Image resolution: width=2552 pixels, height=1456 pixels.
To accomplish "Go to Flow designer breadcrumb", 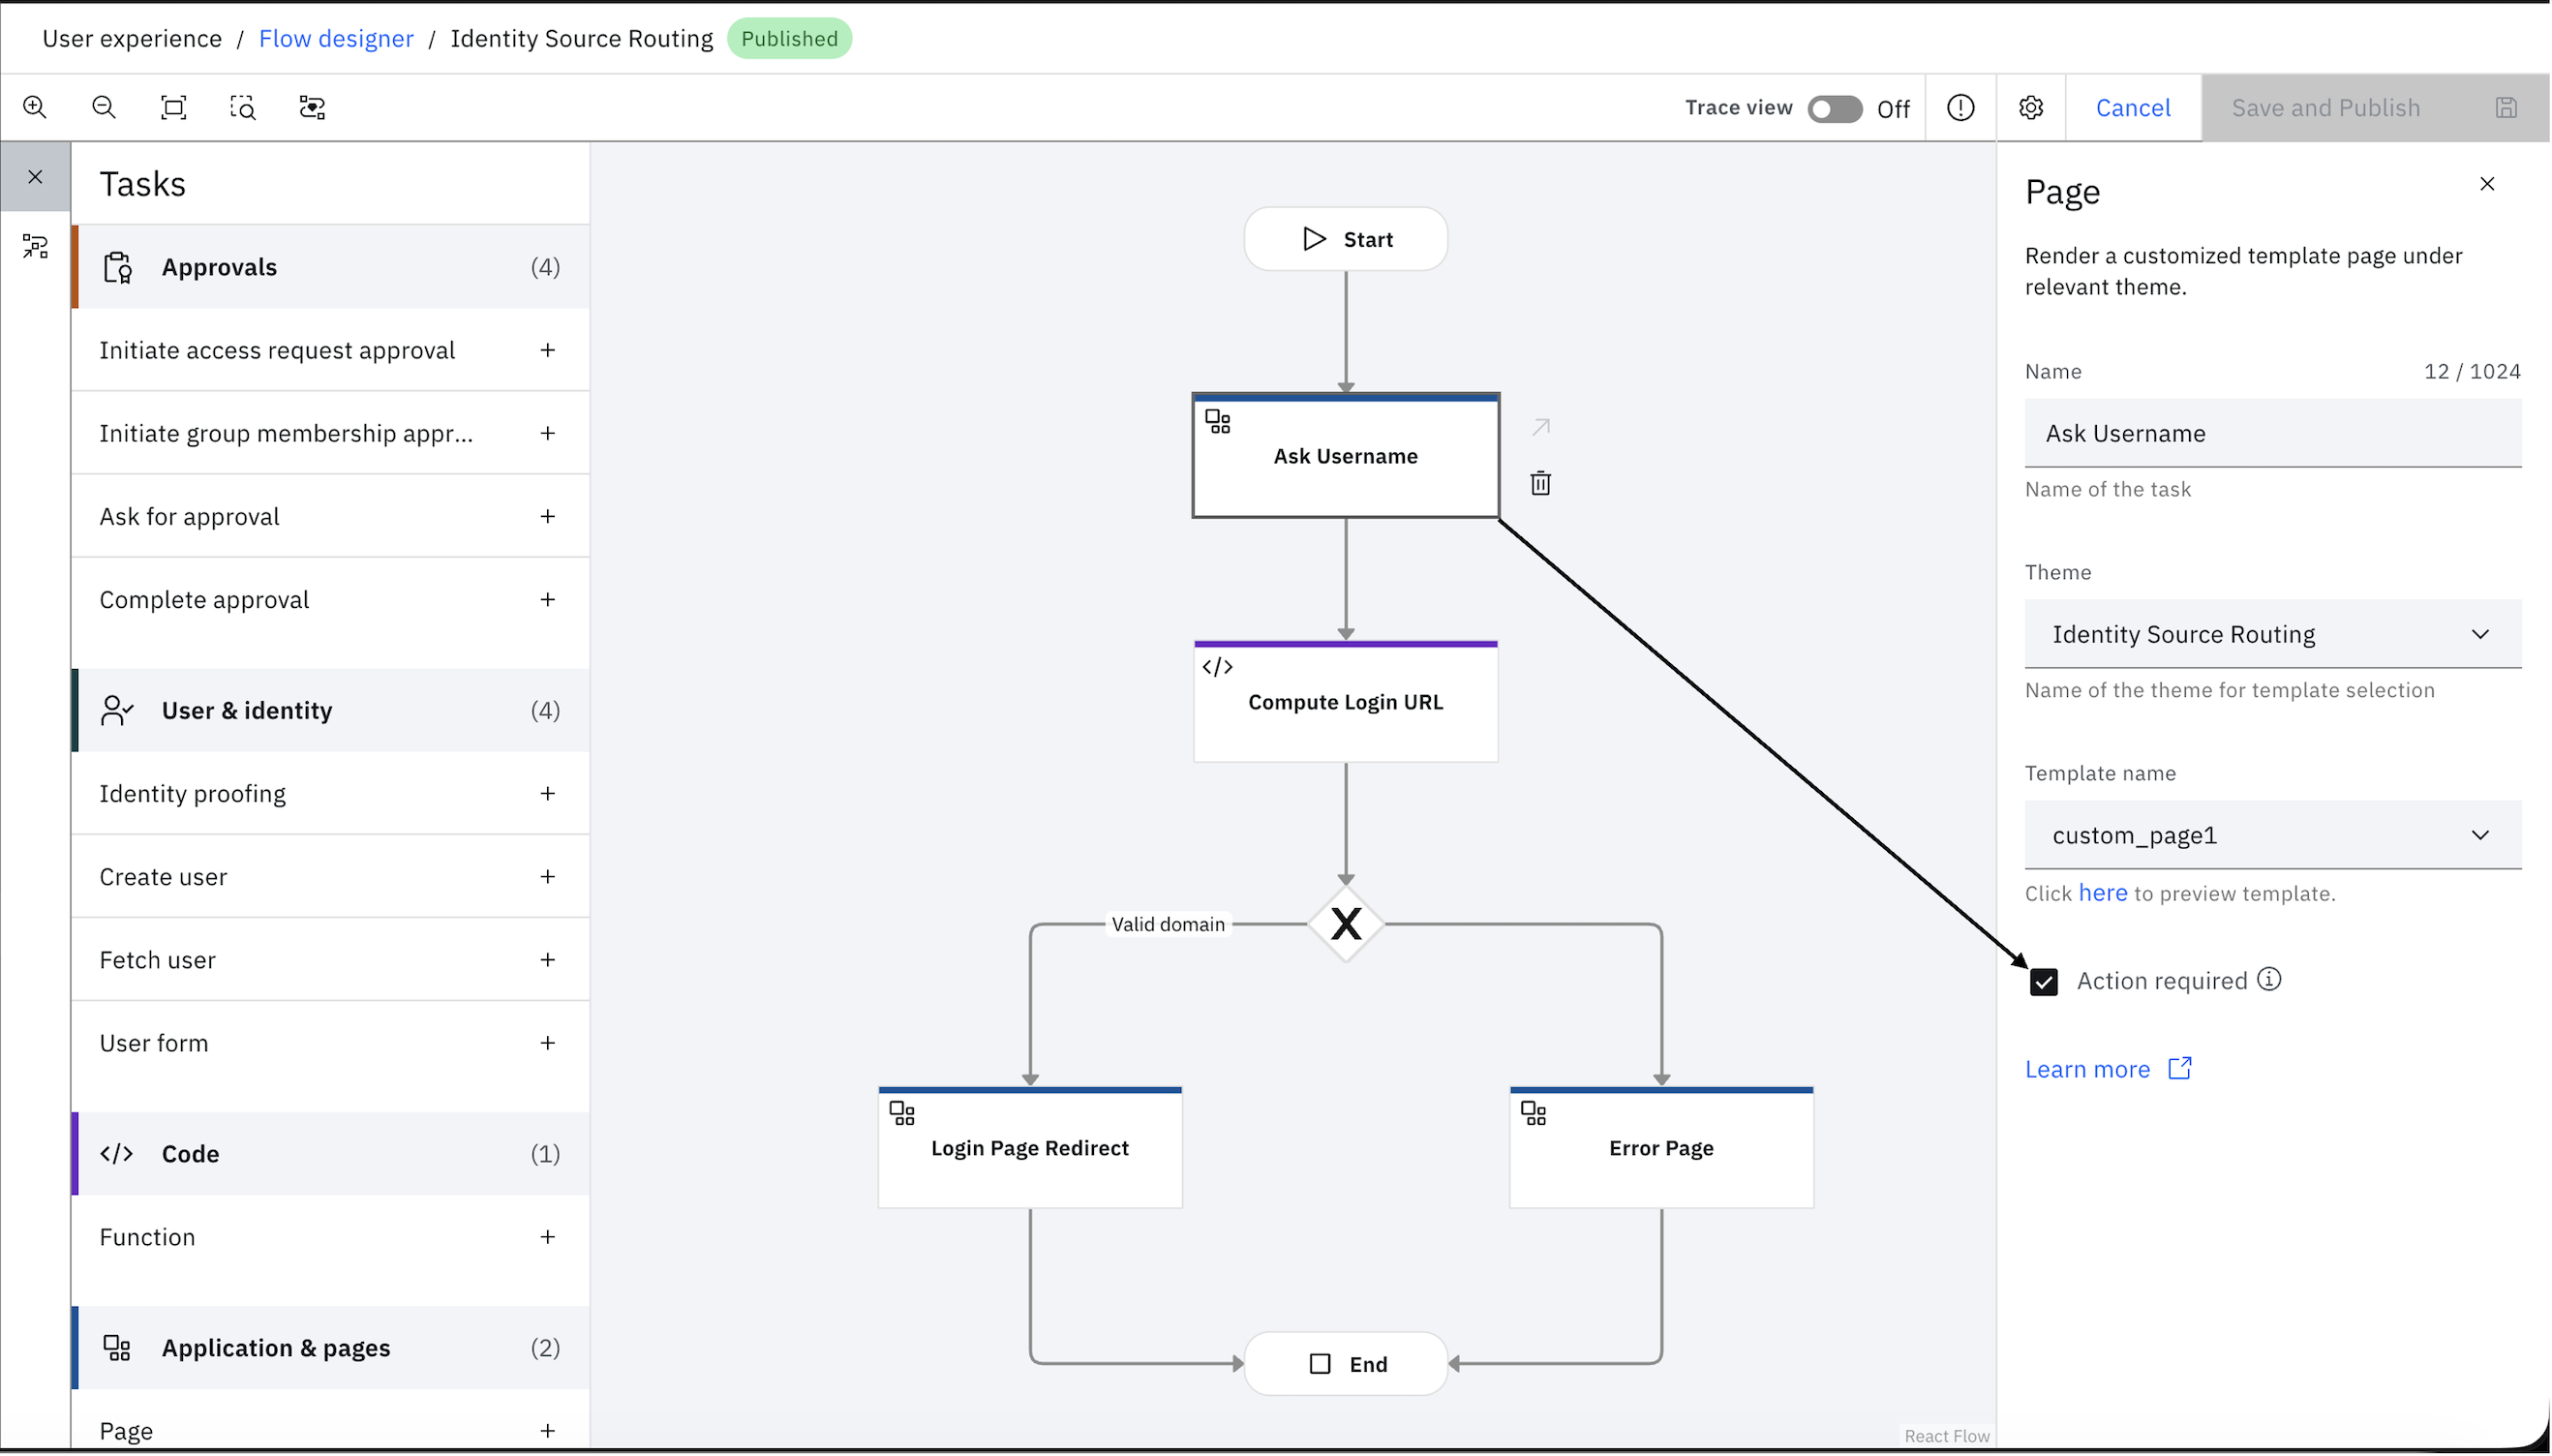I will pos(336,39).
